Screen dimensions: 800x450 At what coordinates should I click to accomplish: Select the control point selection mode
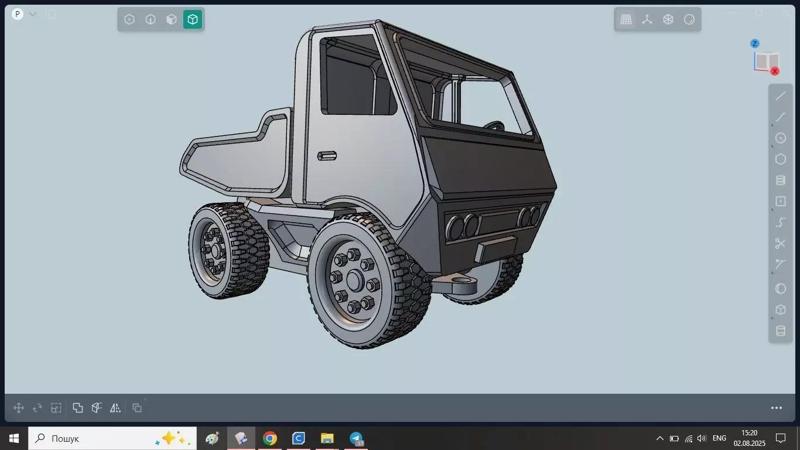click(x=129, y=19)
